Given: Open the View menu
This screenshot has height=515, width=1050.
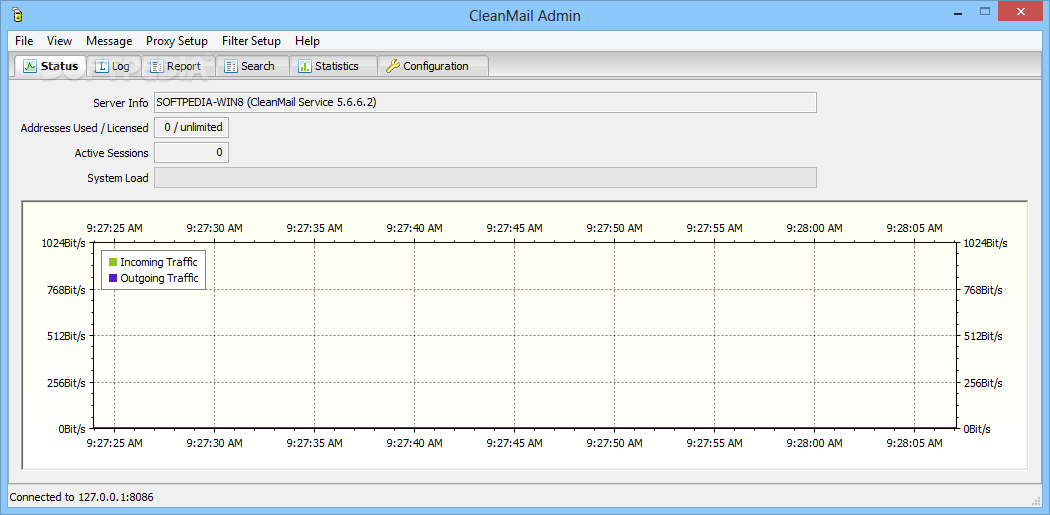Looking at the screenshot, I should [60, 41].
